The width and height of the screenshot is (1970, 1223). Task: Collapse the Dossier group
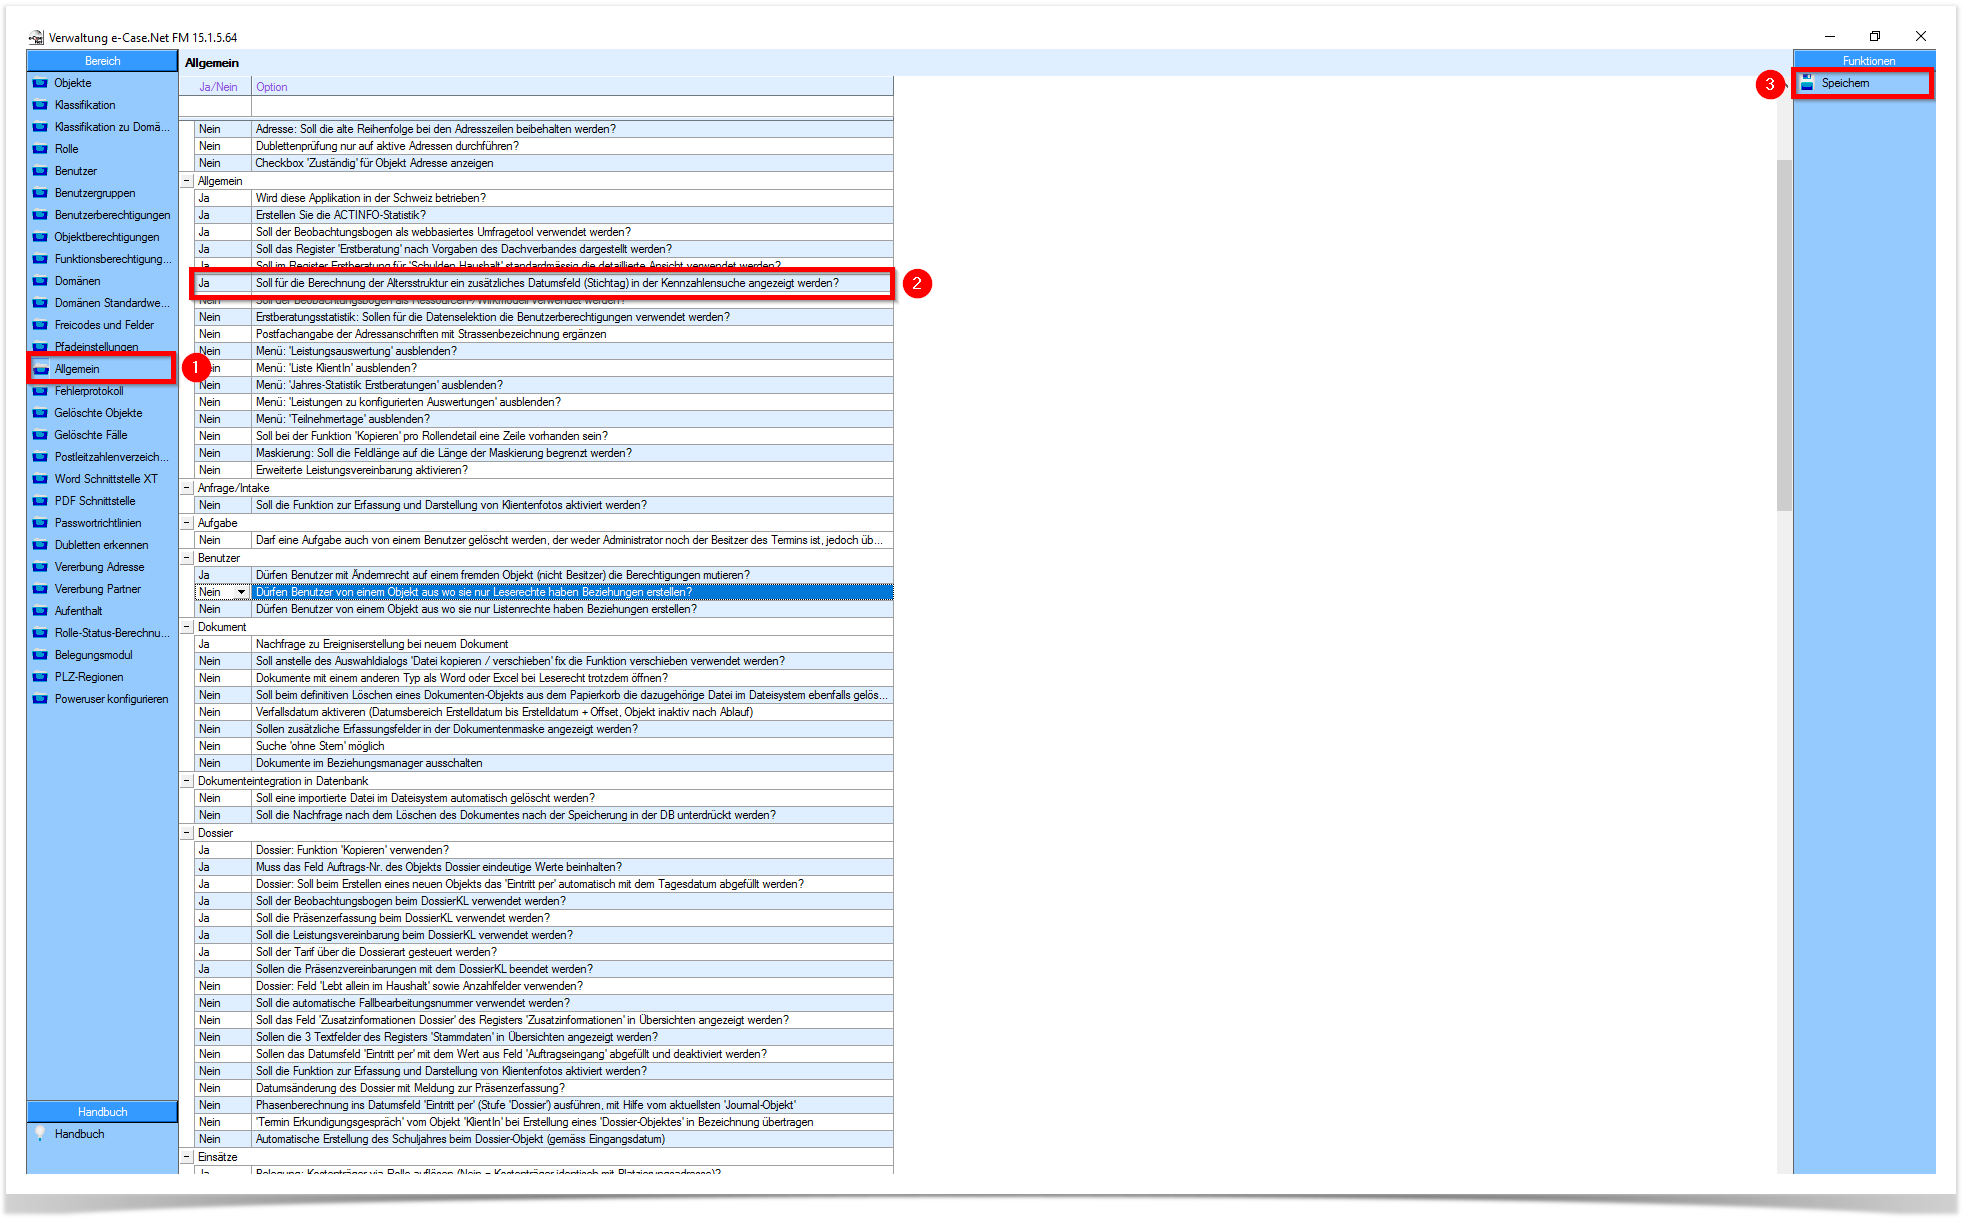[x=187, y=833]
